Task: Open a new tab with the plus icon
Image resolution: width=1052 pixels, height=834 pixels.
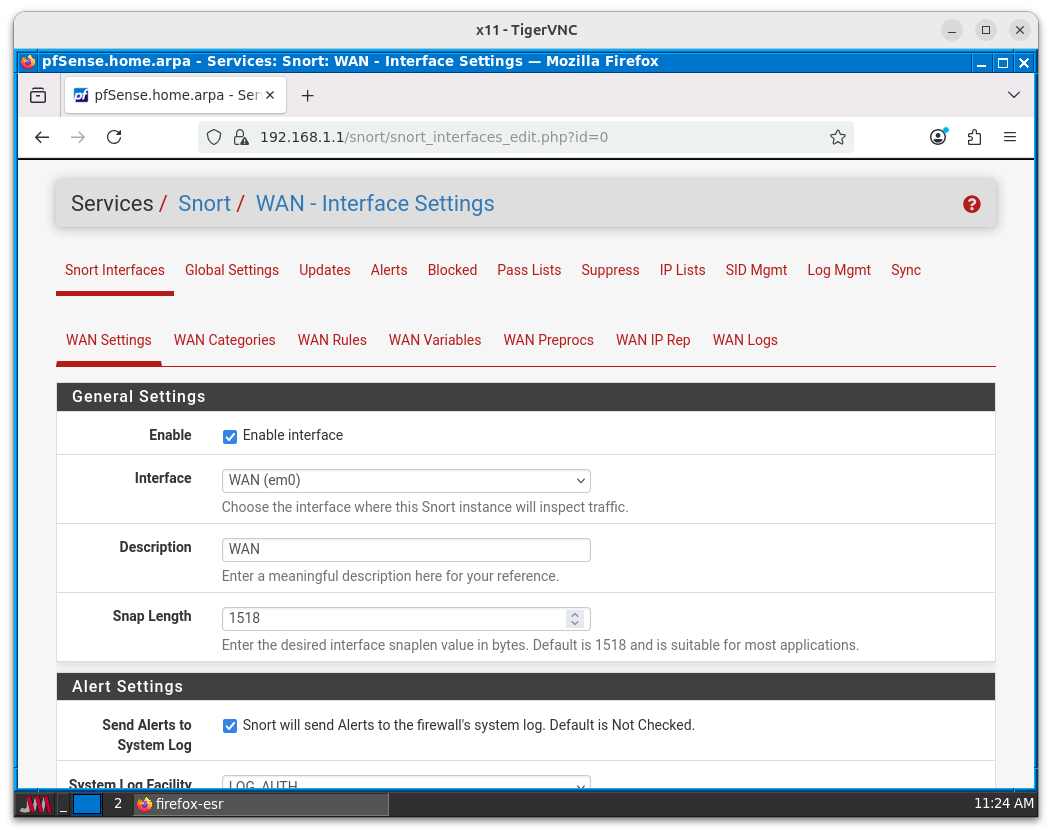Action: 307,96
